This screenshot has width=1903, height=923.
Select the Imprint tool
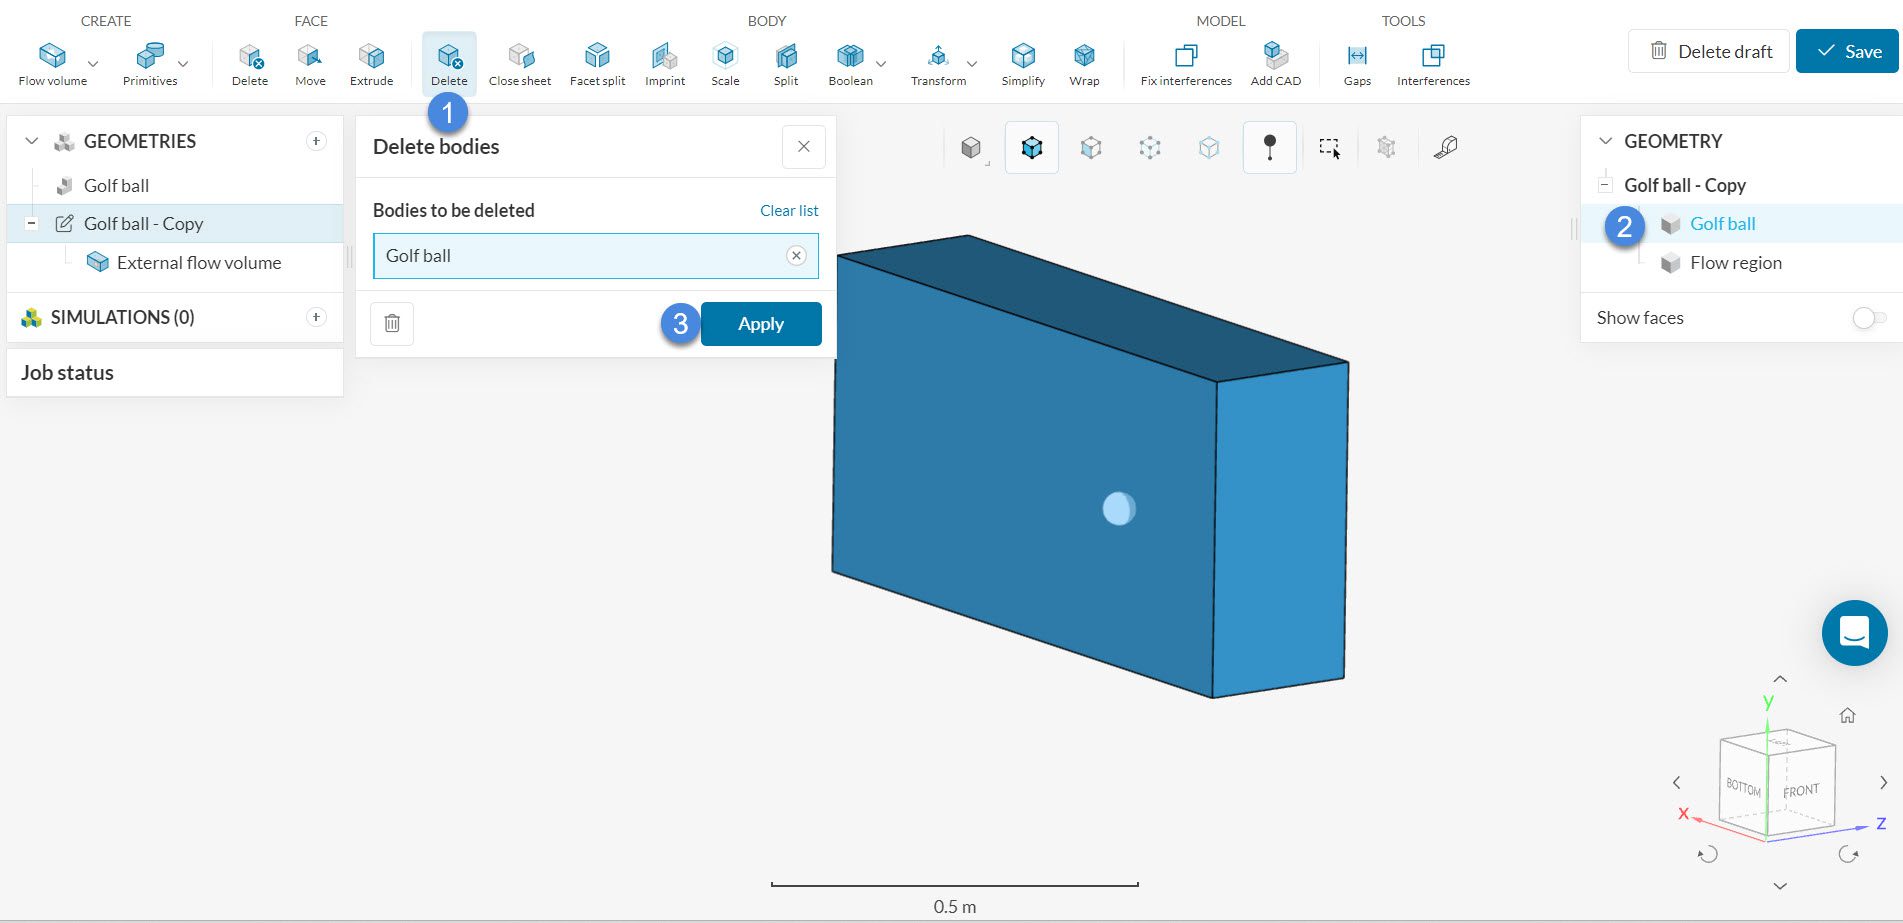(665, 64)
